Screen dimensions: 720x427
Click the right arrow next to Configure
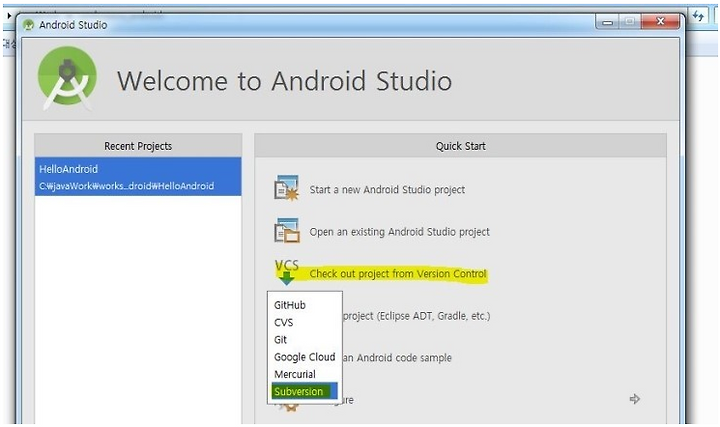[635, 399]
